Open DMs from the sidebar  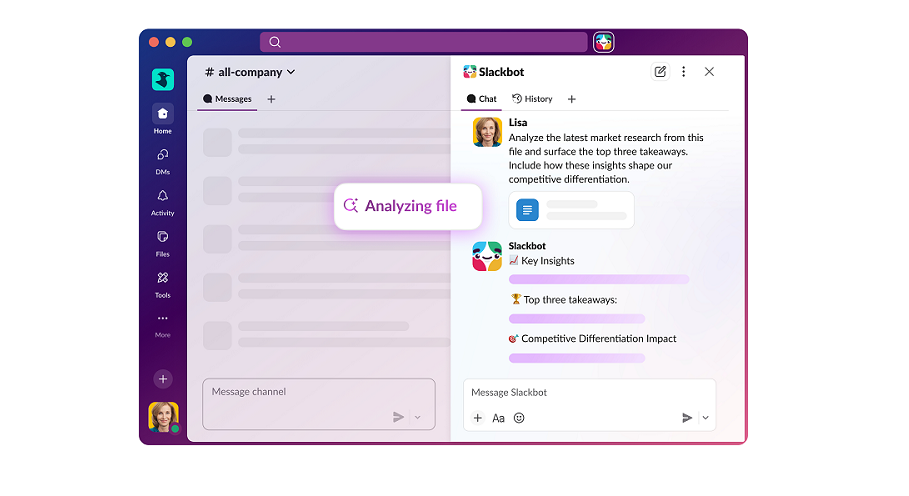pos(162,155)
